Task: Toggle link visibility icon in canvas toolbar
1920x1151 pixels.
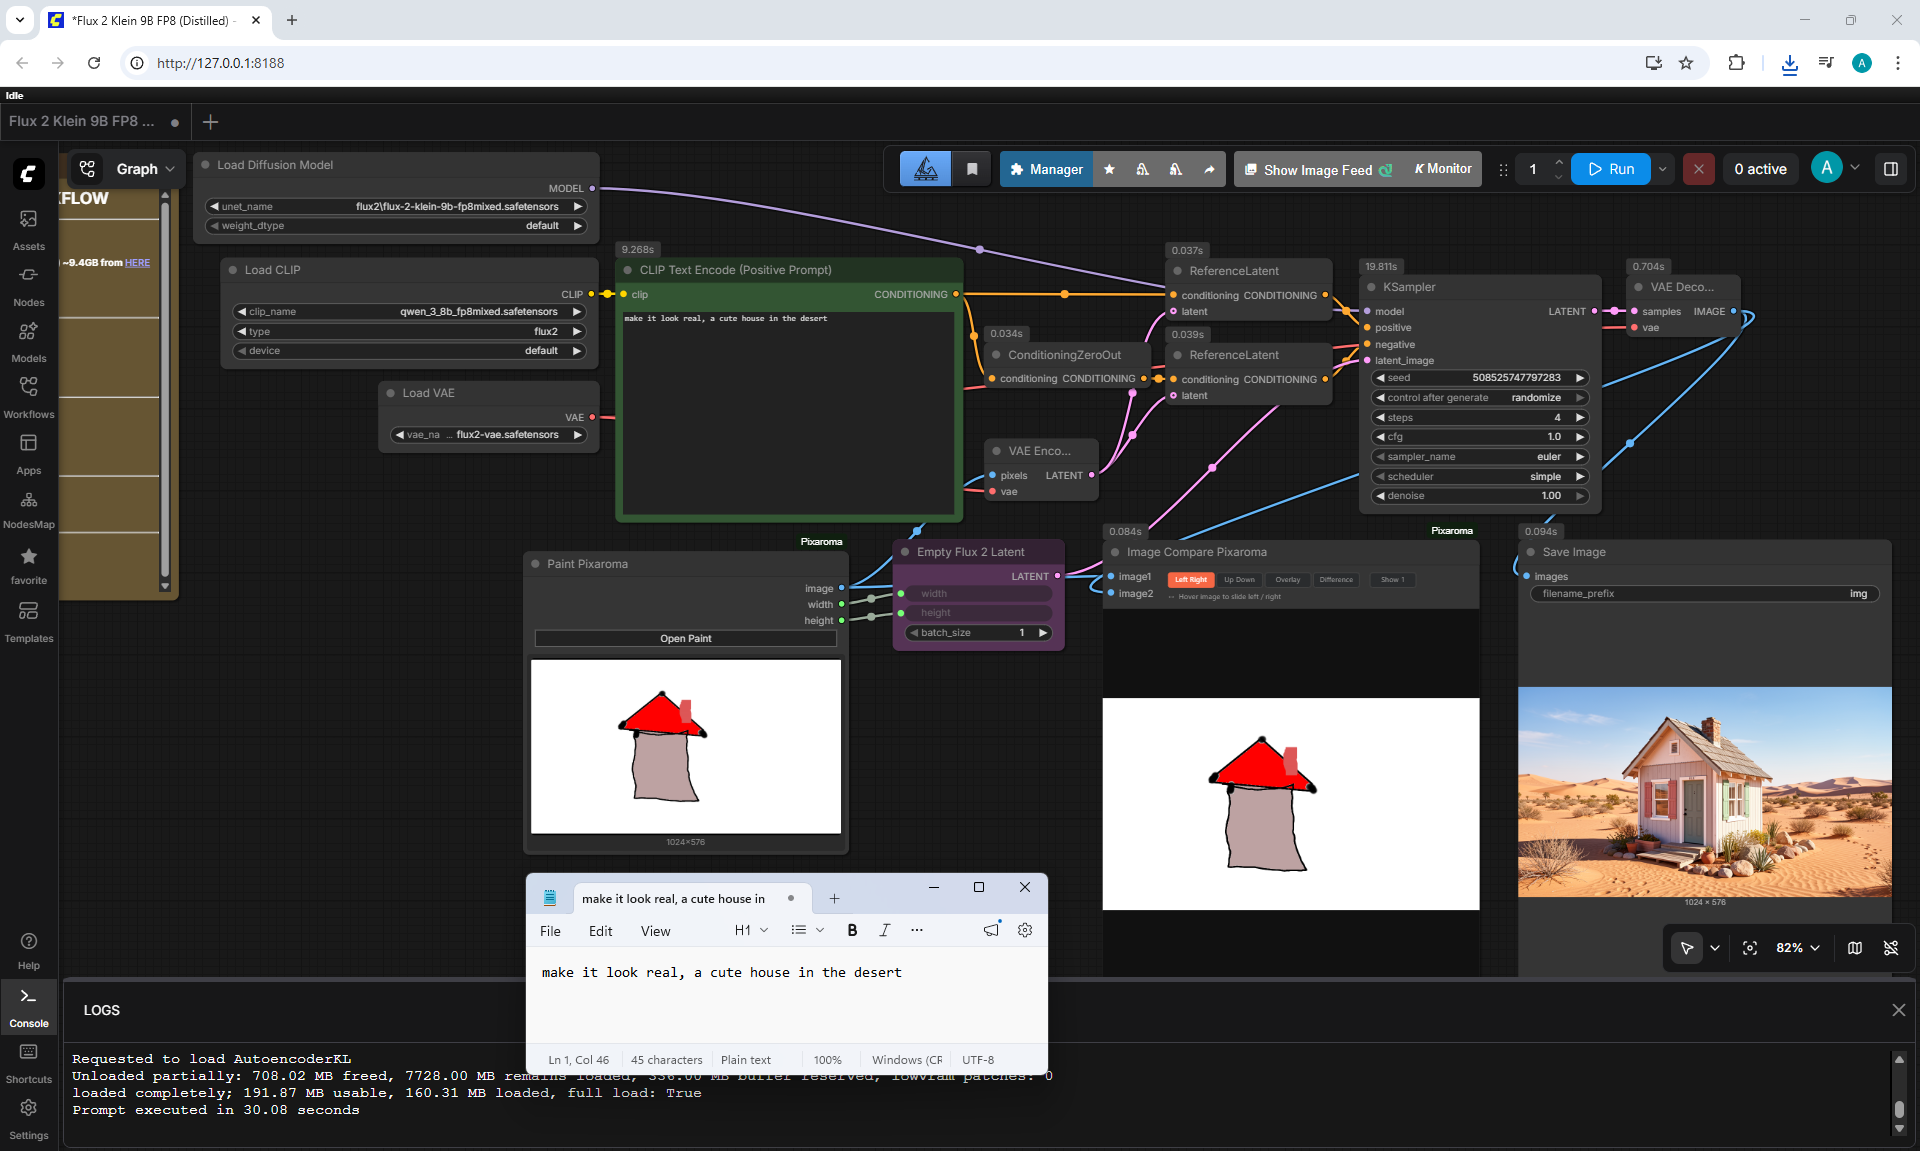Action: pos(1891,948)
